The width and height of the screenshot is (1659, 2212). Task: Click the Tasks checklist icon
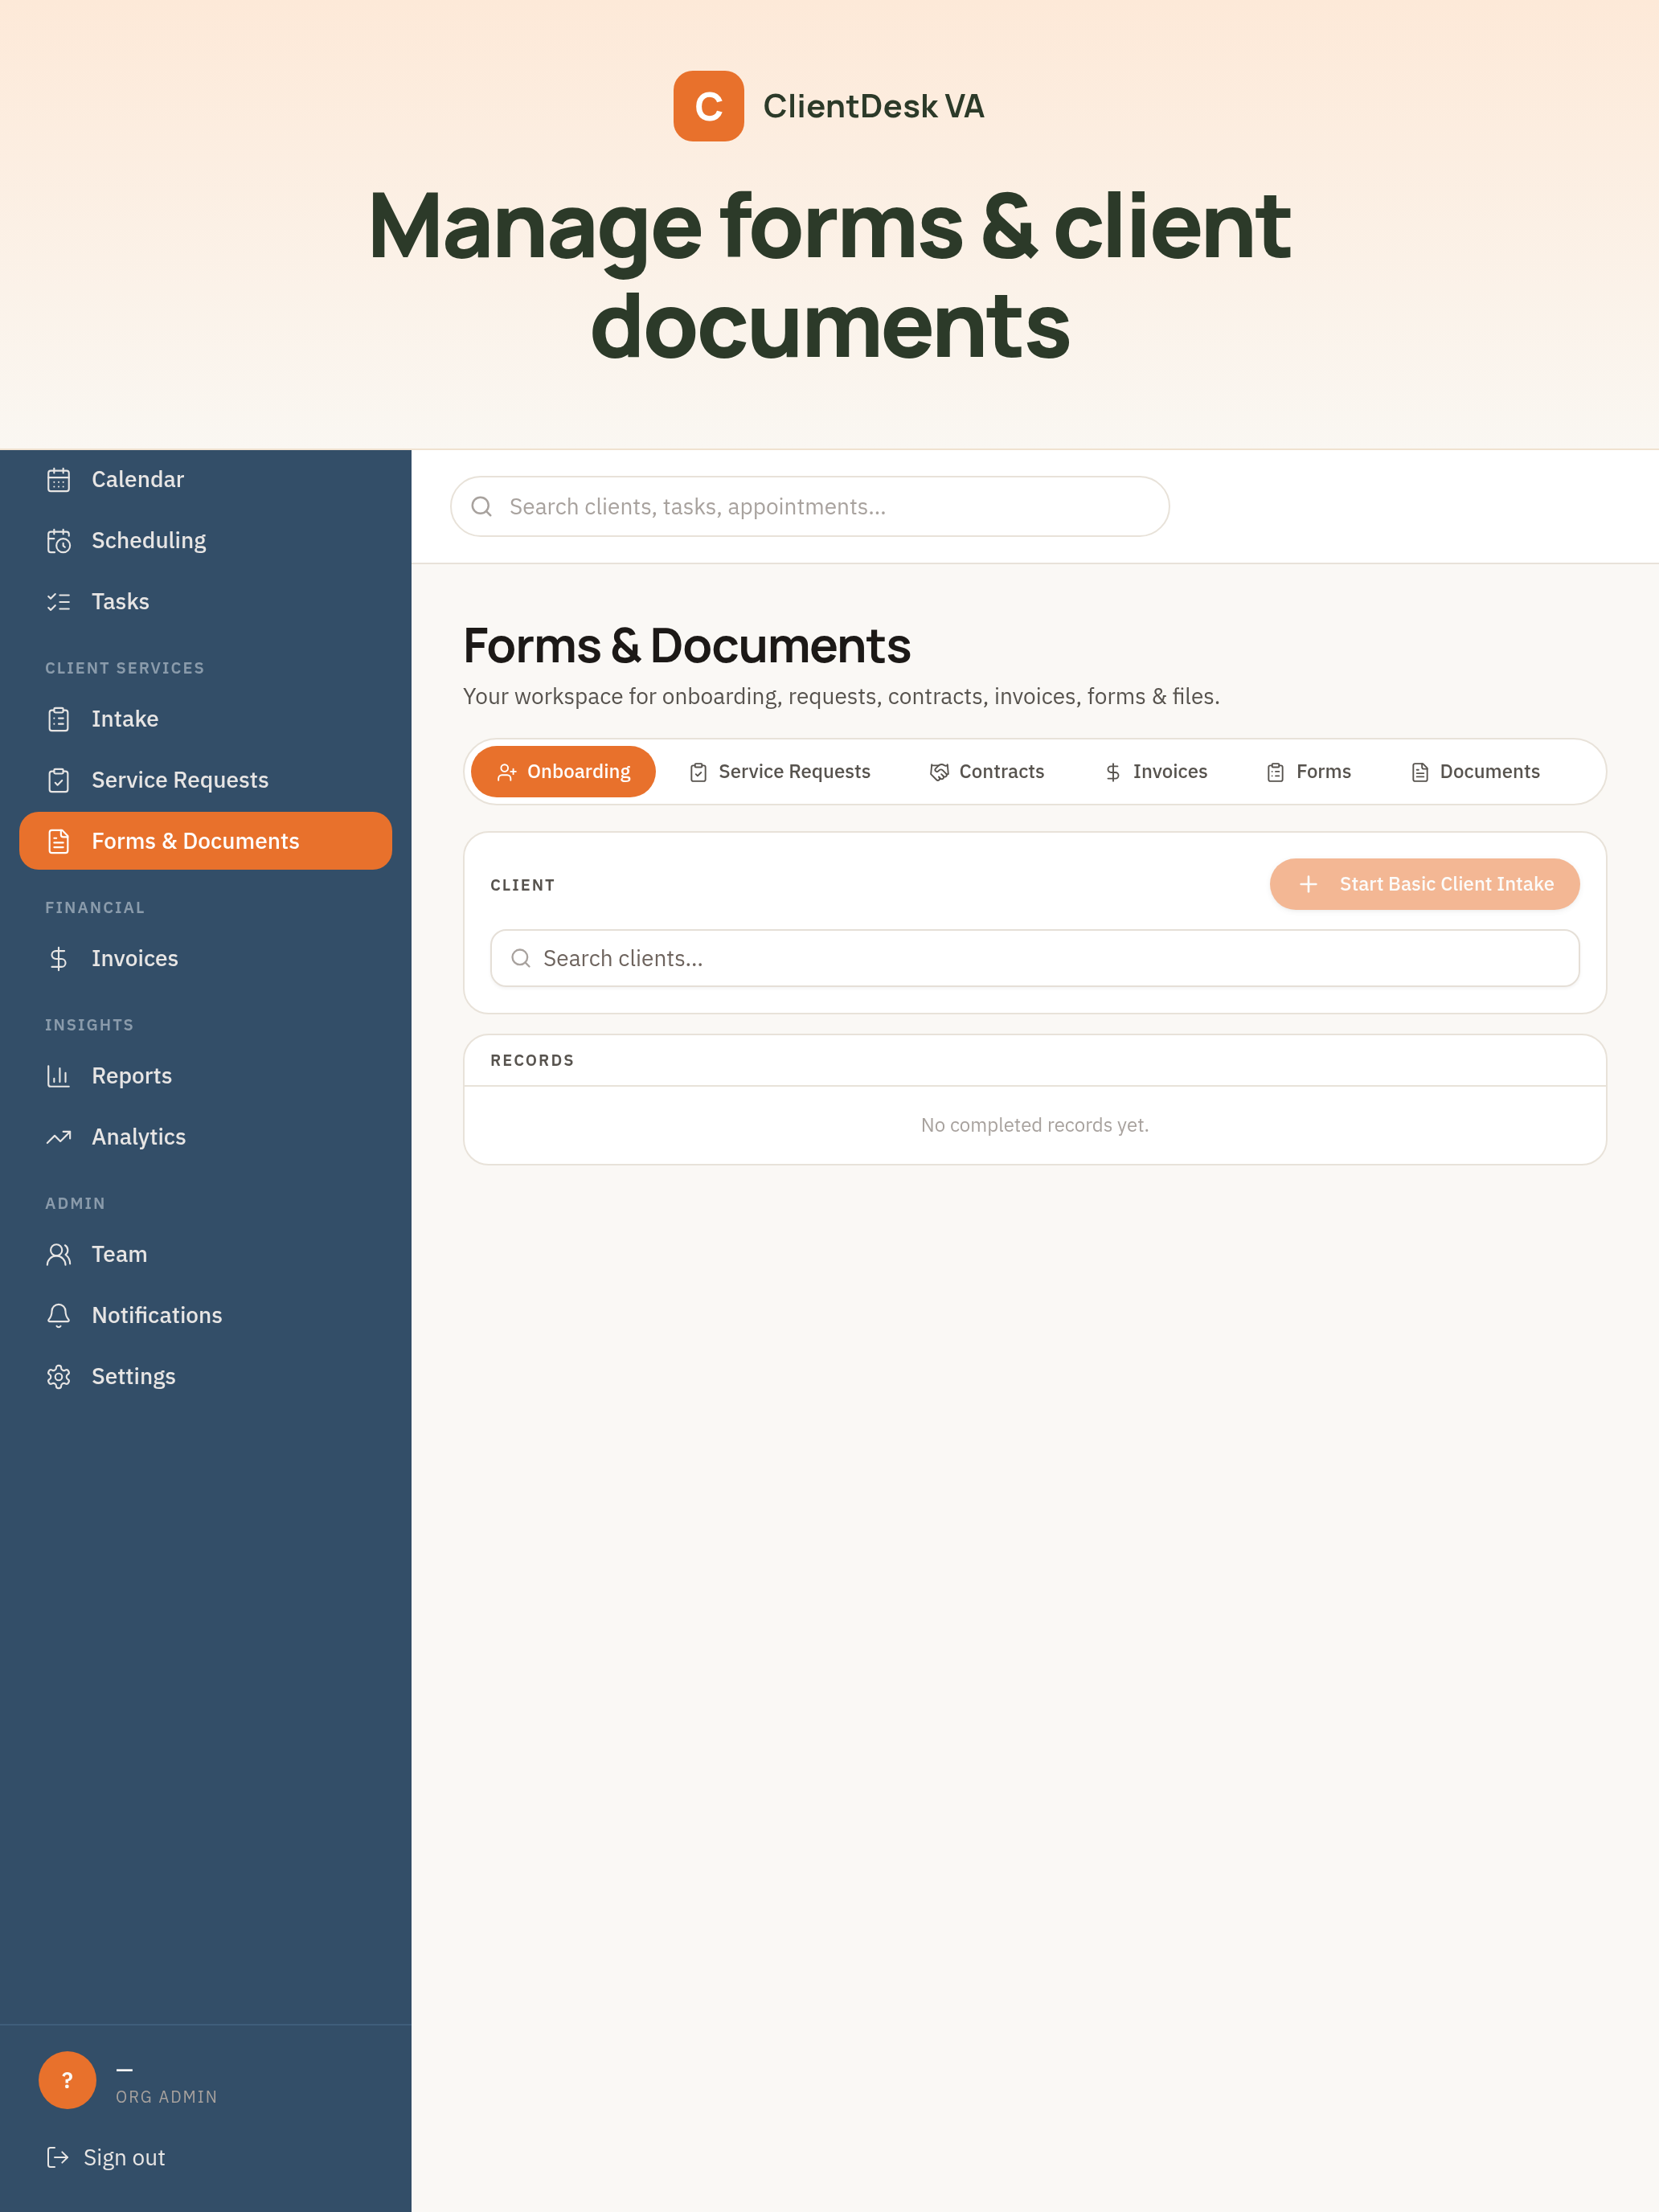coord(59,602)
